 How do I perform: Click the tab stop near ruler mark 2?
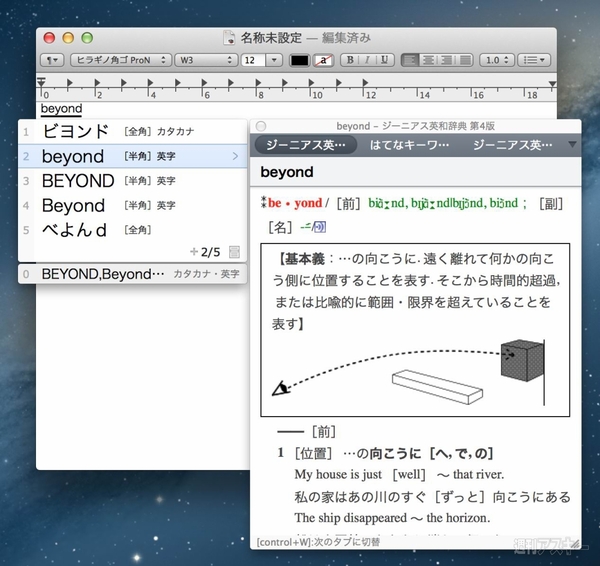coord(97,83)
